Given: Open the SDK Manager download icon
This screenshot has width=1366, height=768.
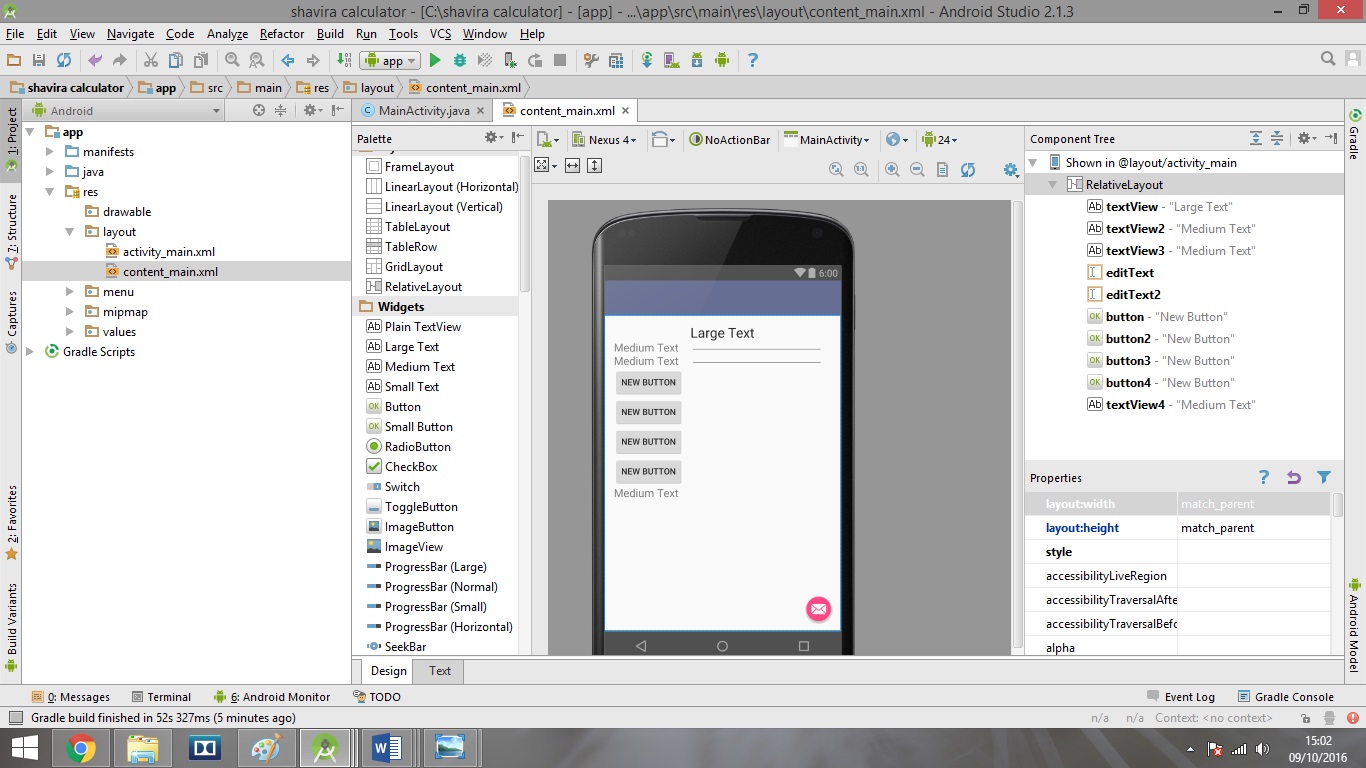Looking at the screenshot, I should click(x=697, y=60).
